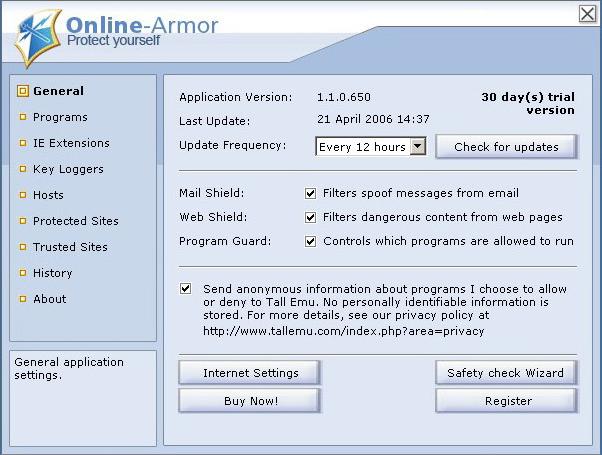Open the About section

50,299
